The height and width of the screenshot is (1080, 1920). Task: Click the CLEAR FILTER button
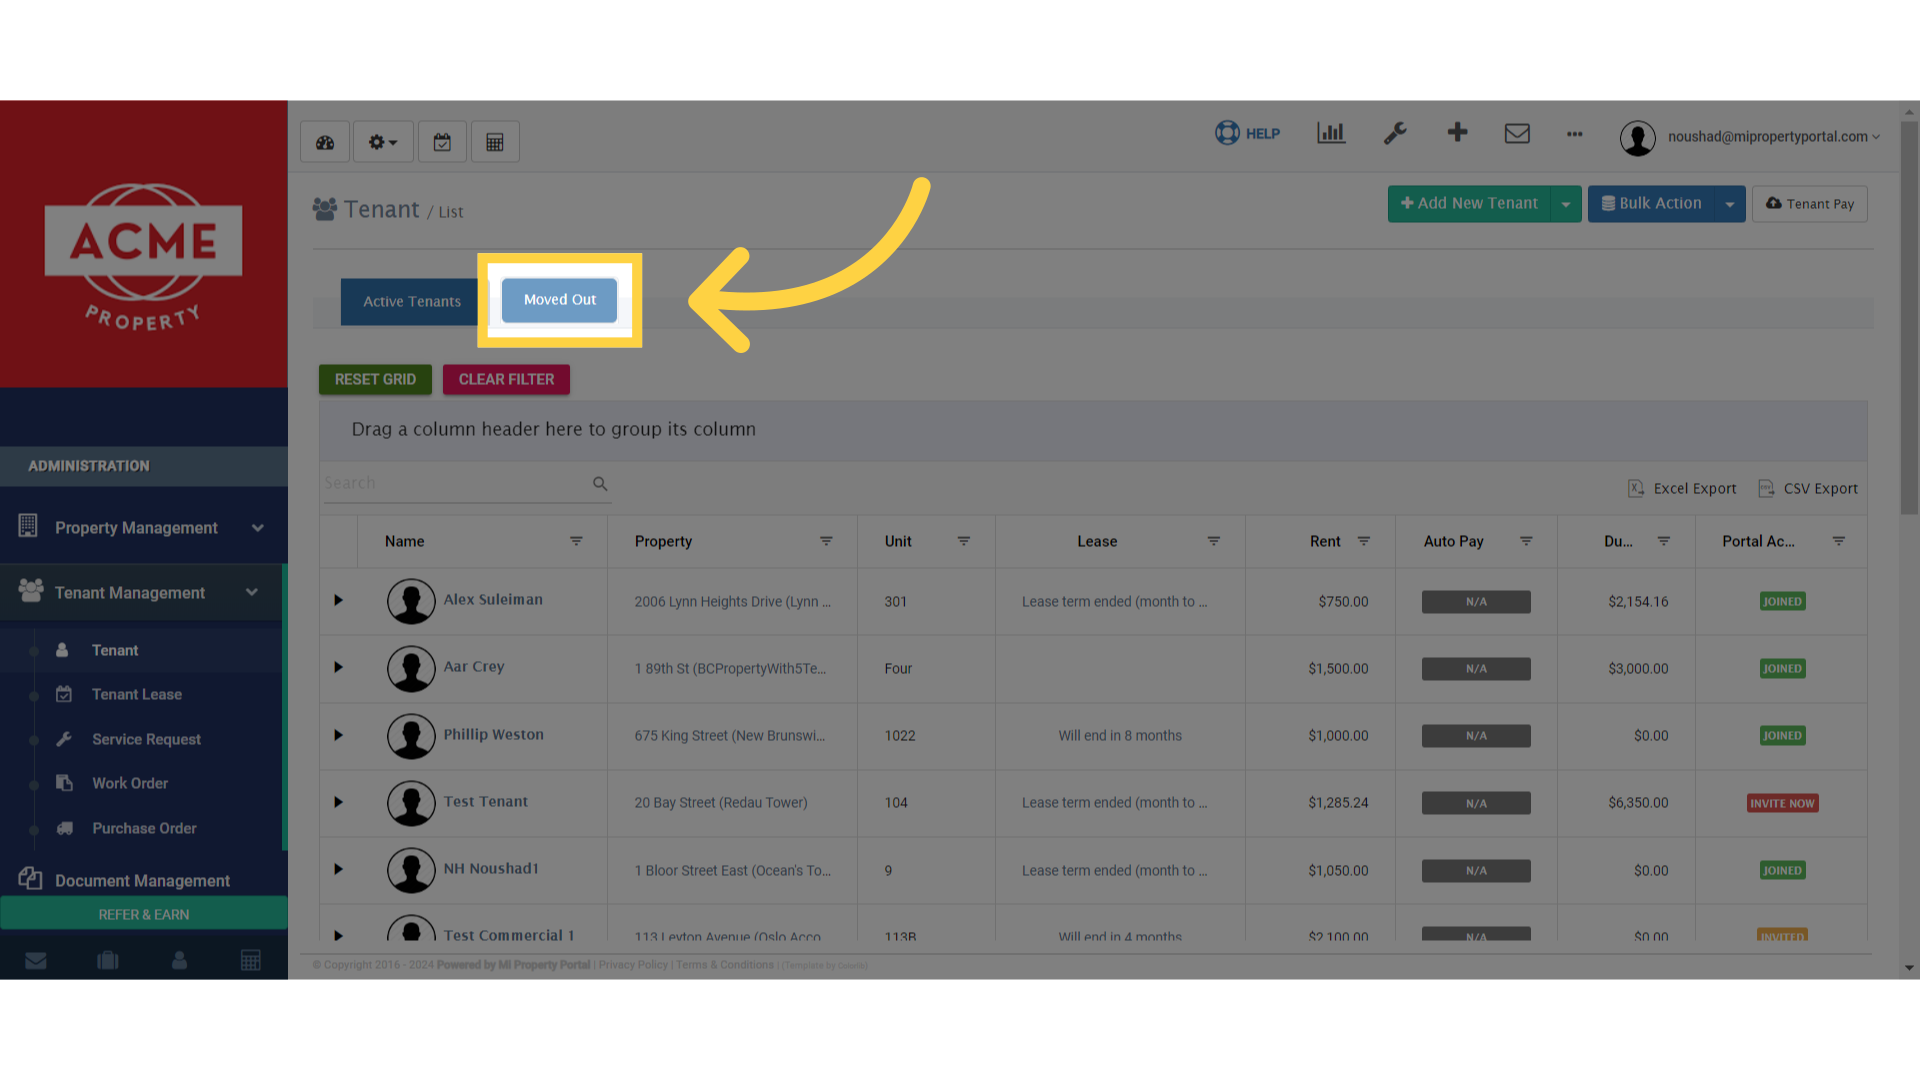coord(506,380)
